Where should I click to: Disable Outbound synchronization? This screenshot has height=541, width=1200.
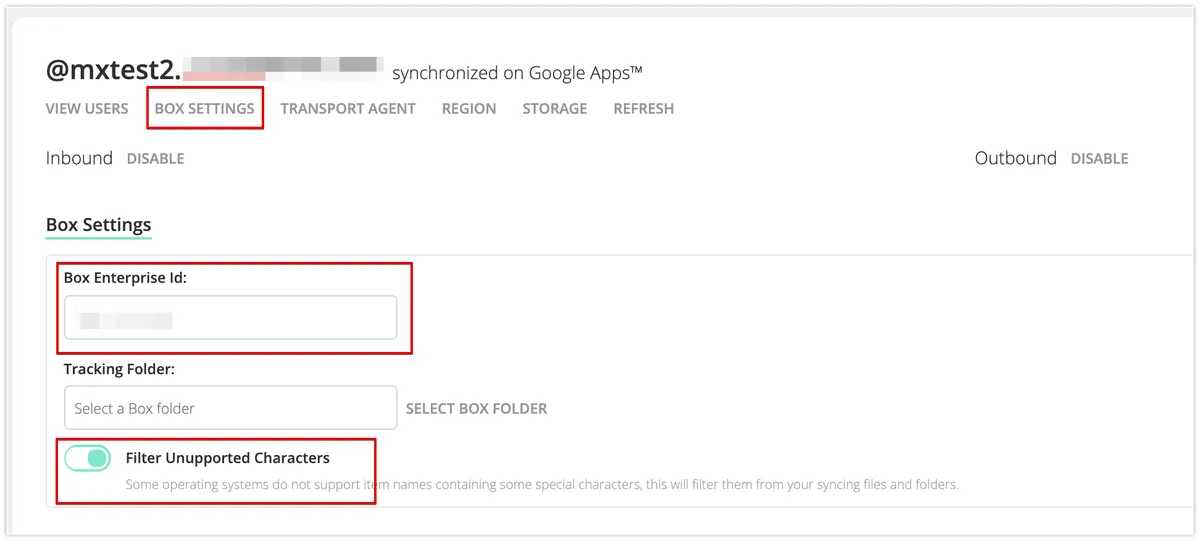[1099, 158]
